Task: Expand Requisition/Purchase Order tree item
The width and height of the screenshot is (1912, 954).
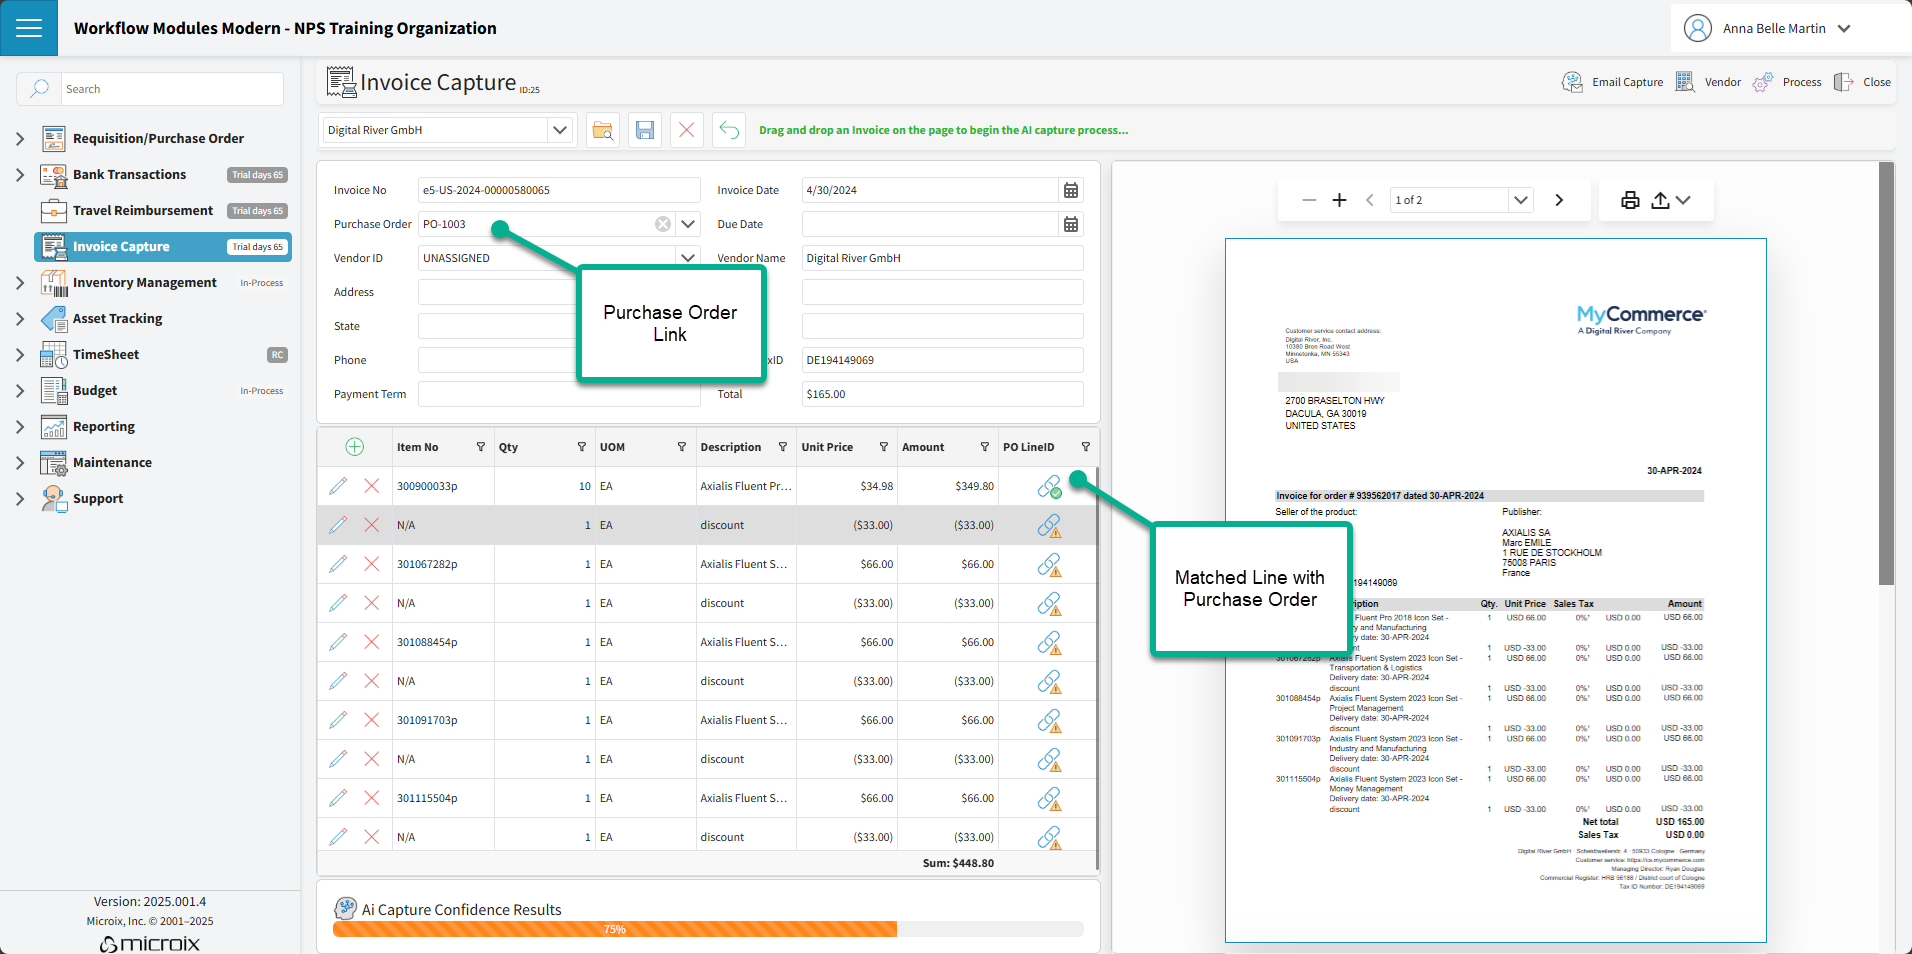Action: [20, 139]
